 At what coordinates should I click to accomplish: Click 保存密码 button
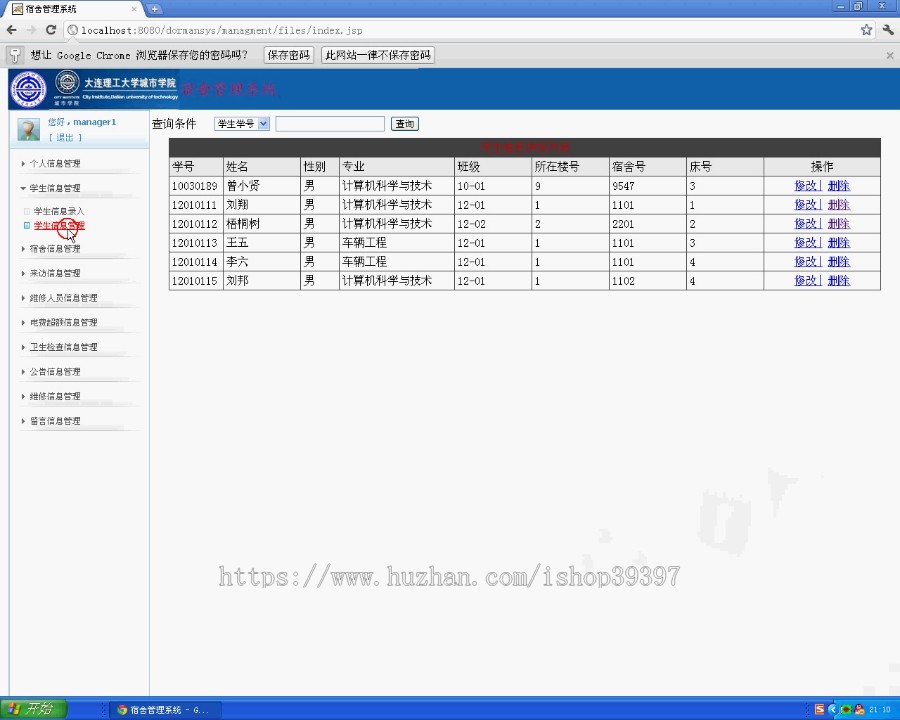[289, 55]
